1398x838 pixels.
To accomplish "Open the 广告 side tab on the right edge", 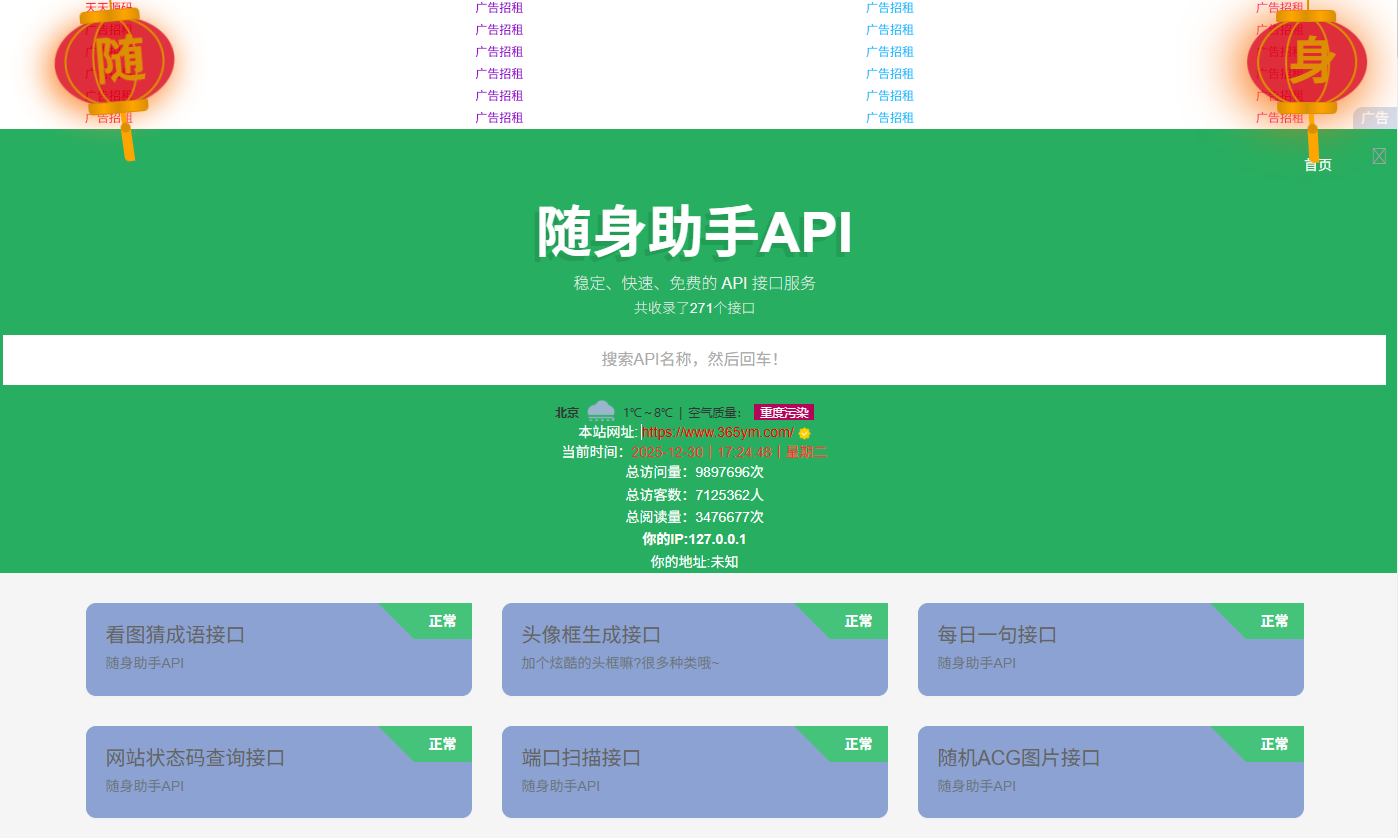I will (1376, 118).
